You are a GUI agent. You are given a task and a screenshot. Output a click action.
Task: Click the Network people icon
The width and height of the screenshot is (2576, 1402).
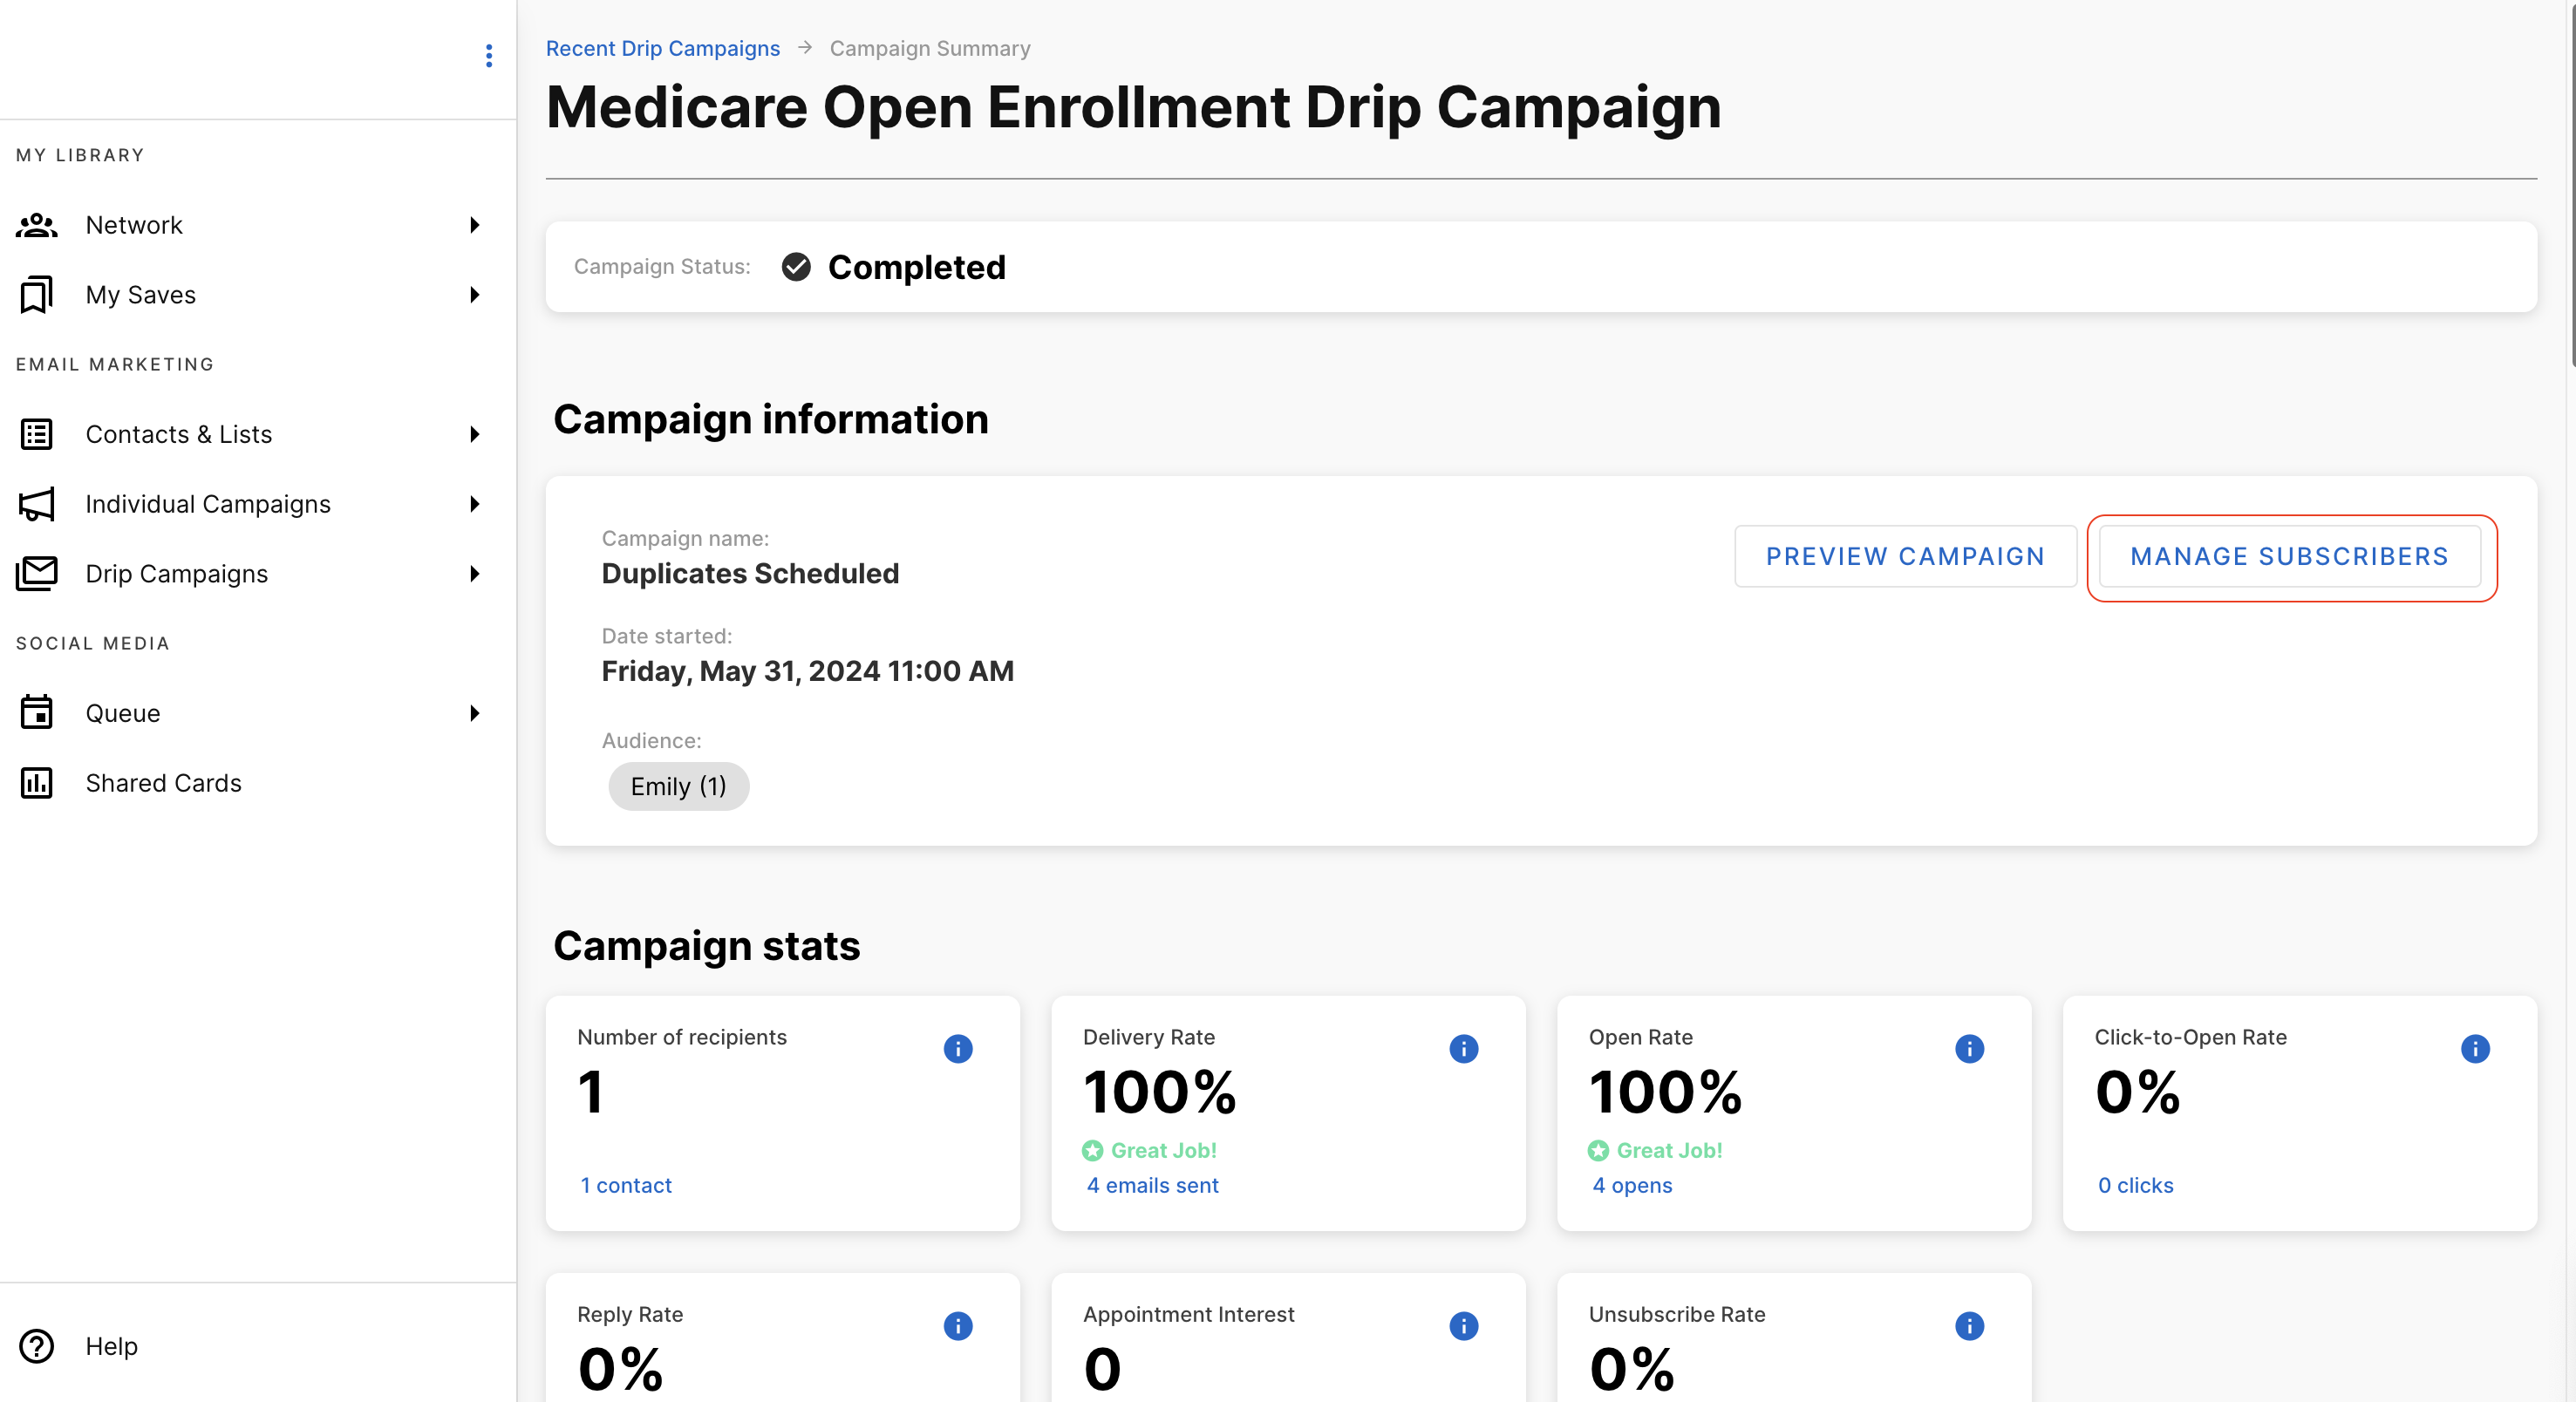click(37, 225)
